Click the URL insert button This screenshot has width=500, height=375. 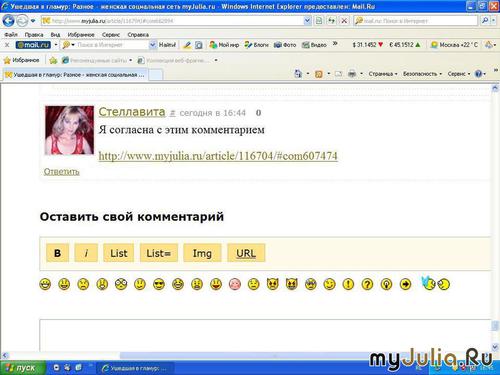pyautogui.click(x=246, y=253)
